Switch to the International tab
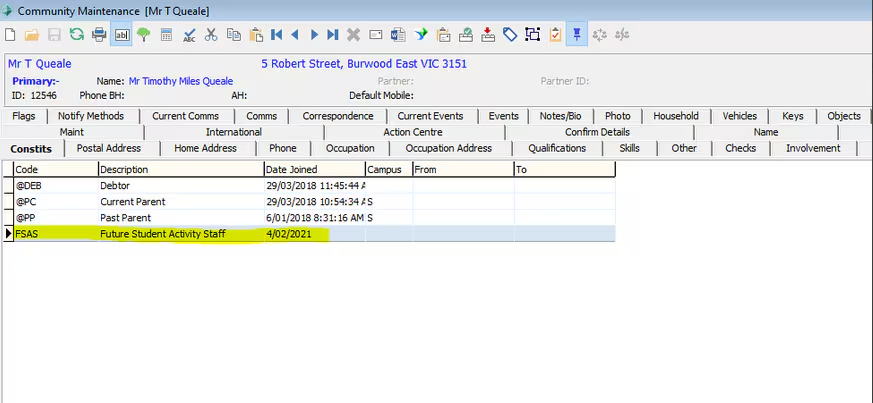This screenshot has height=403, width=873. click(234, 132)
